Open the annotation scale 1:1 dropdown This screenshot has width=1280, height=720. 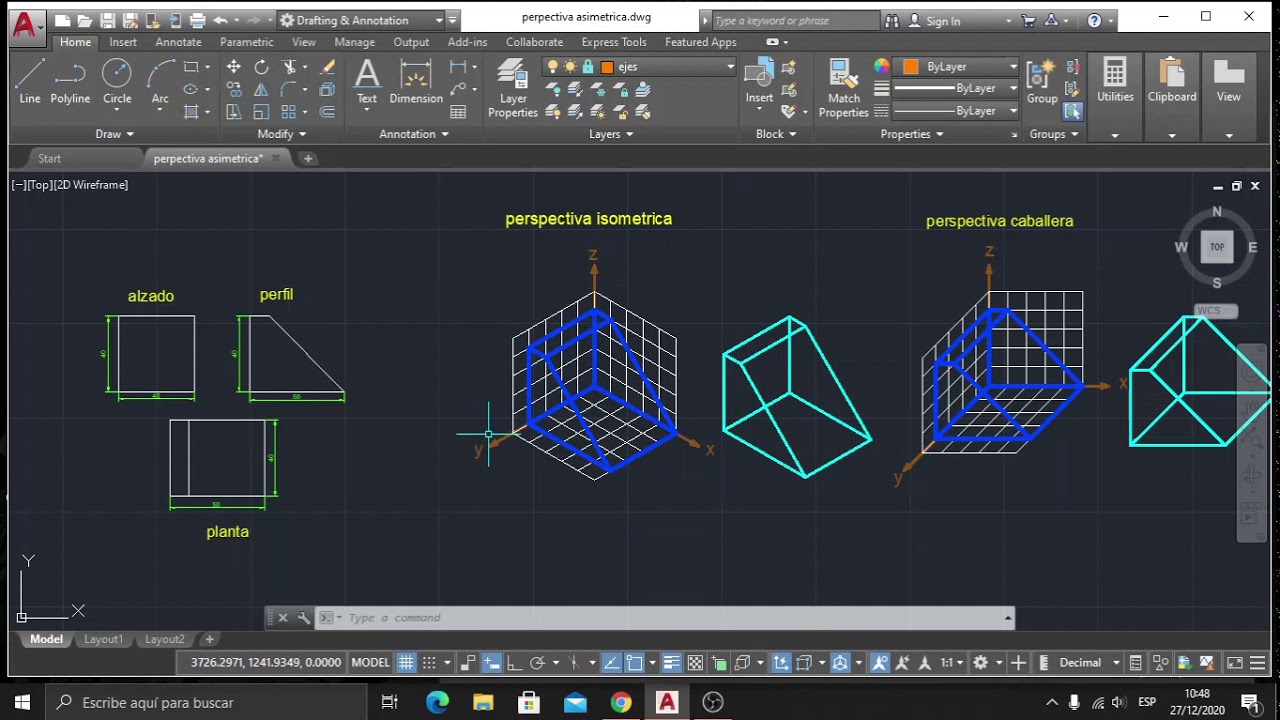[x=951, y=662]
